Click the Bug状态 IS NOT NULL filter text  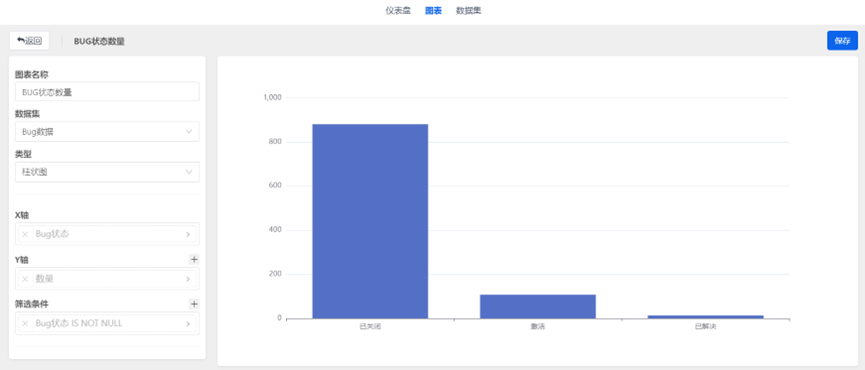coord(79,323)
